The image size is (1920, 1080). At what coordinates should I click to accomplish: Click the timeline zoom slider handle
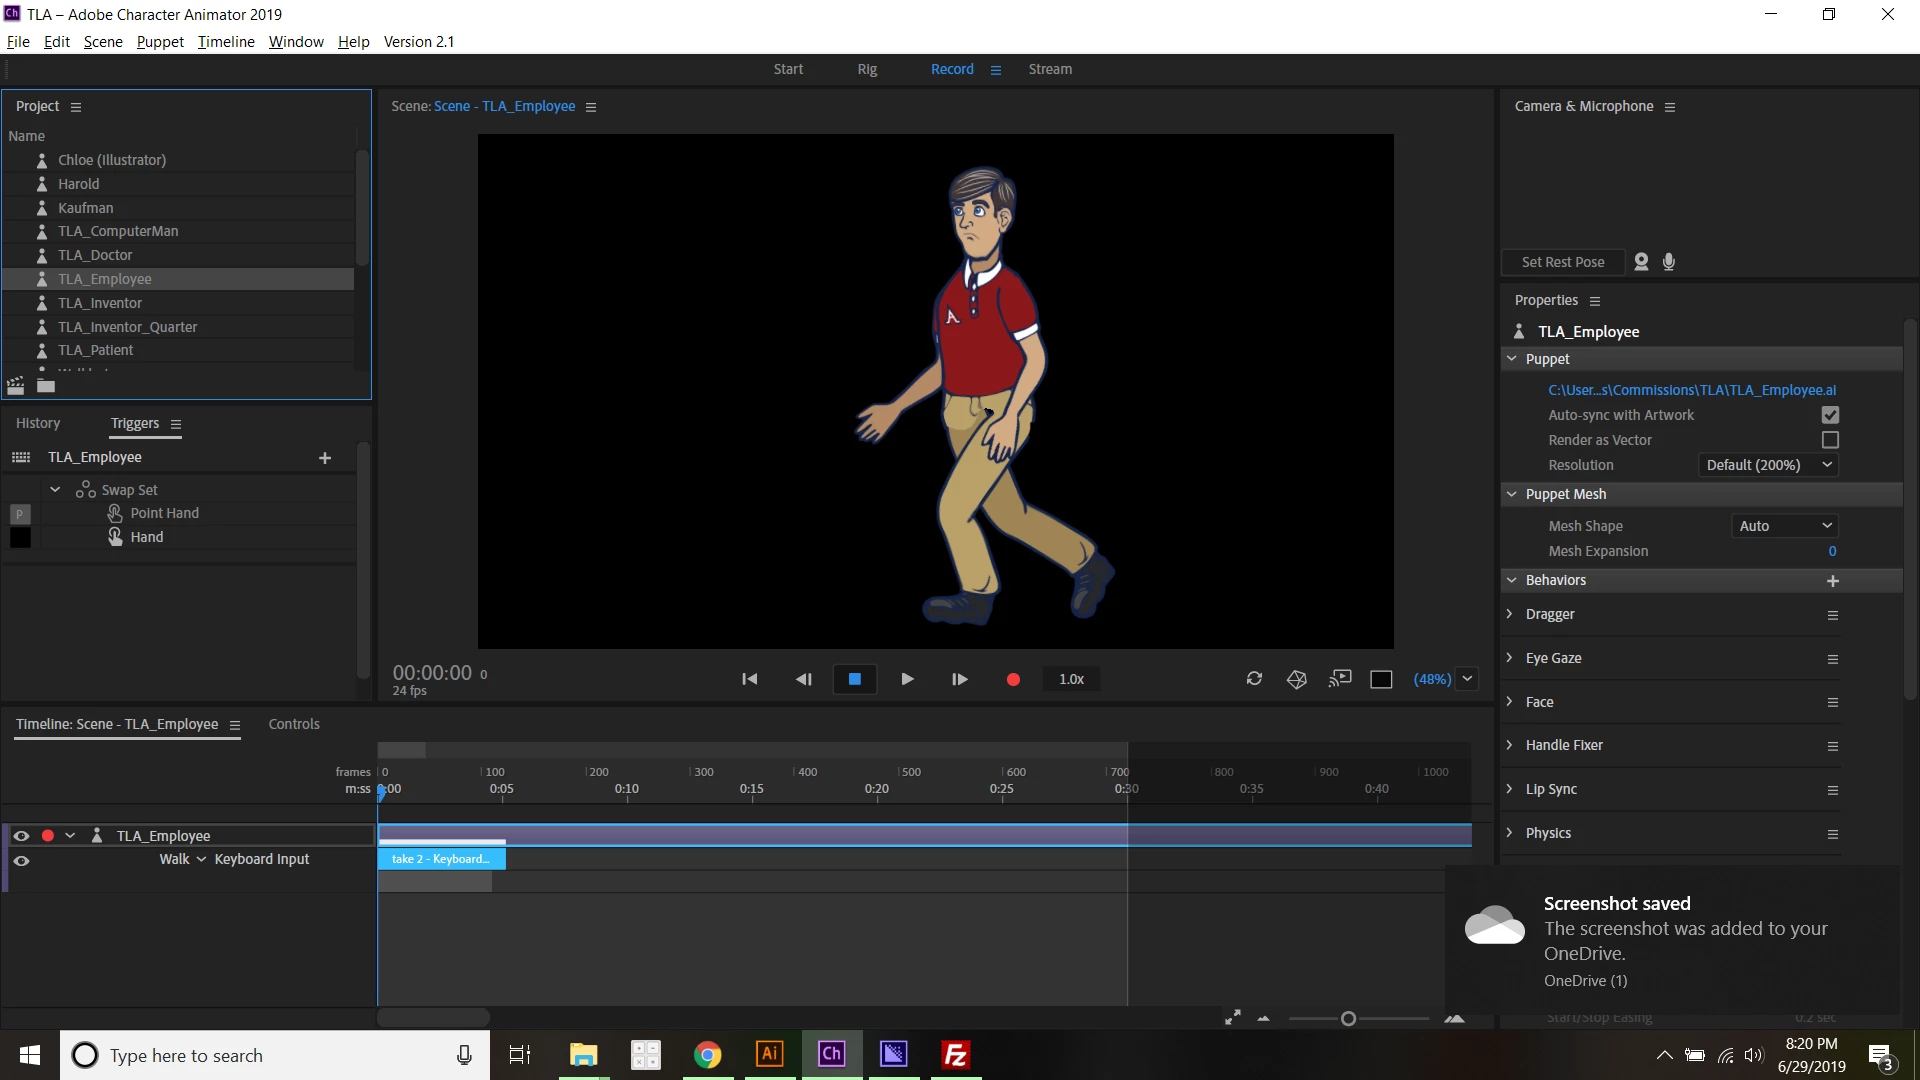(1348, 1019)
